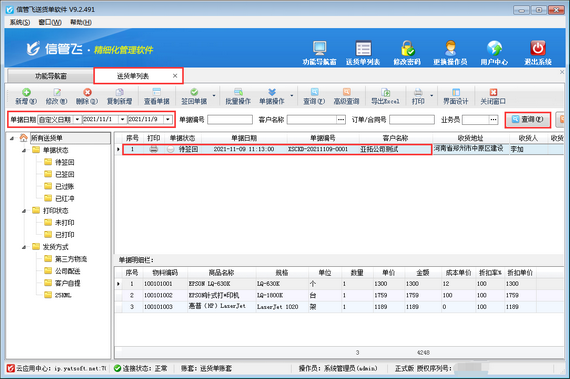Click the 新增 green plus toolbar icon
570x379 pixels.
tap(26, 92)
